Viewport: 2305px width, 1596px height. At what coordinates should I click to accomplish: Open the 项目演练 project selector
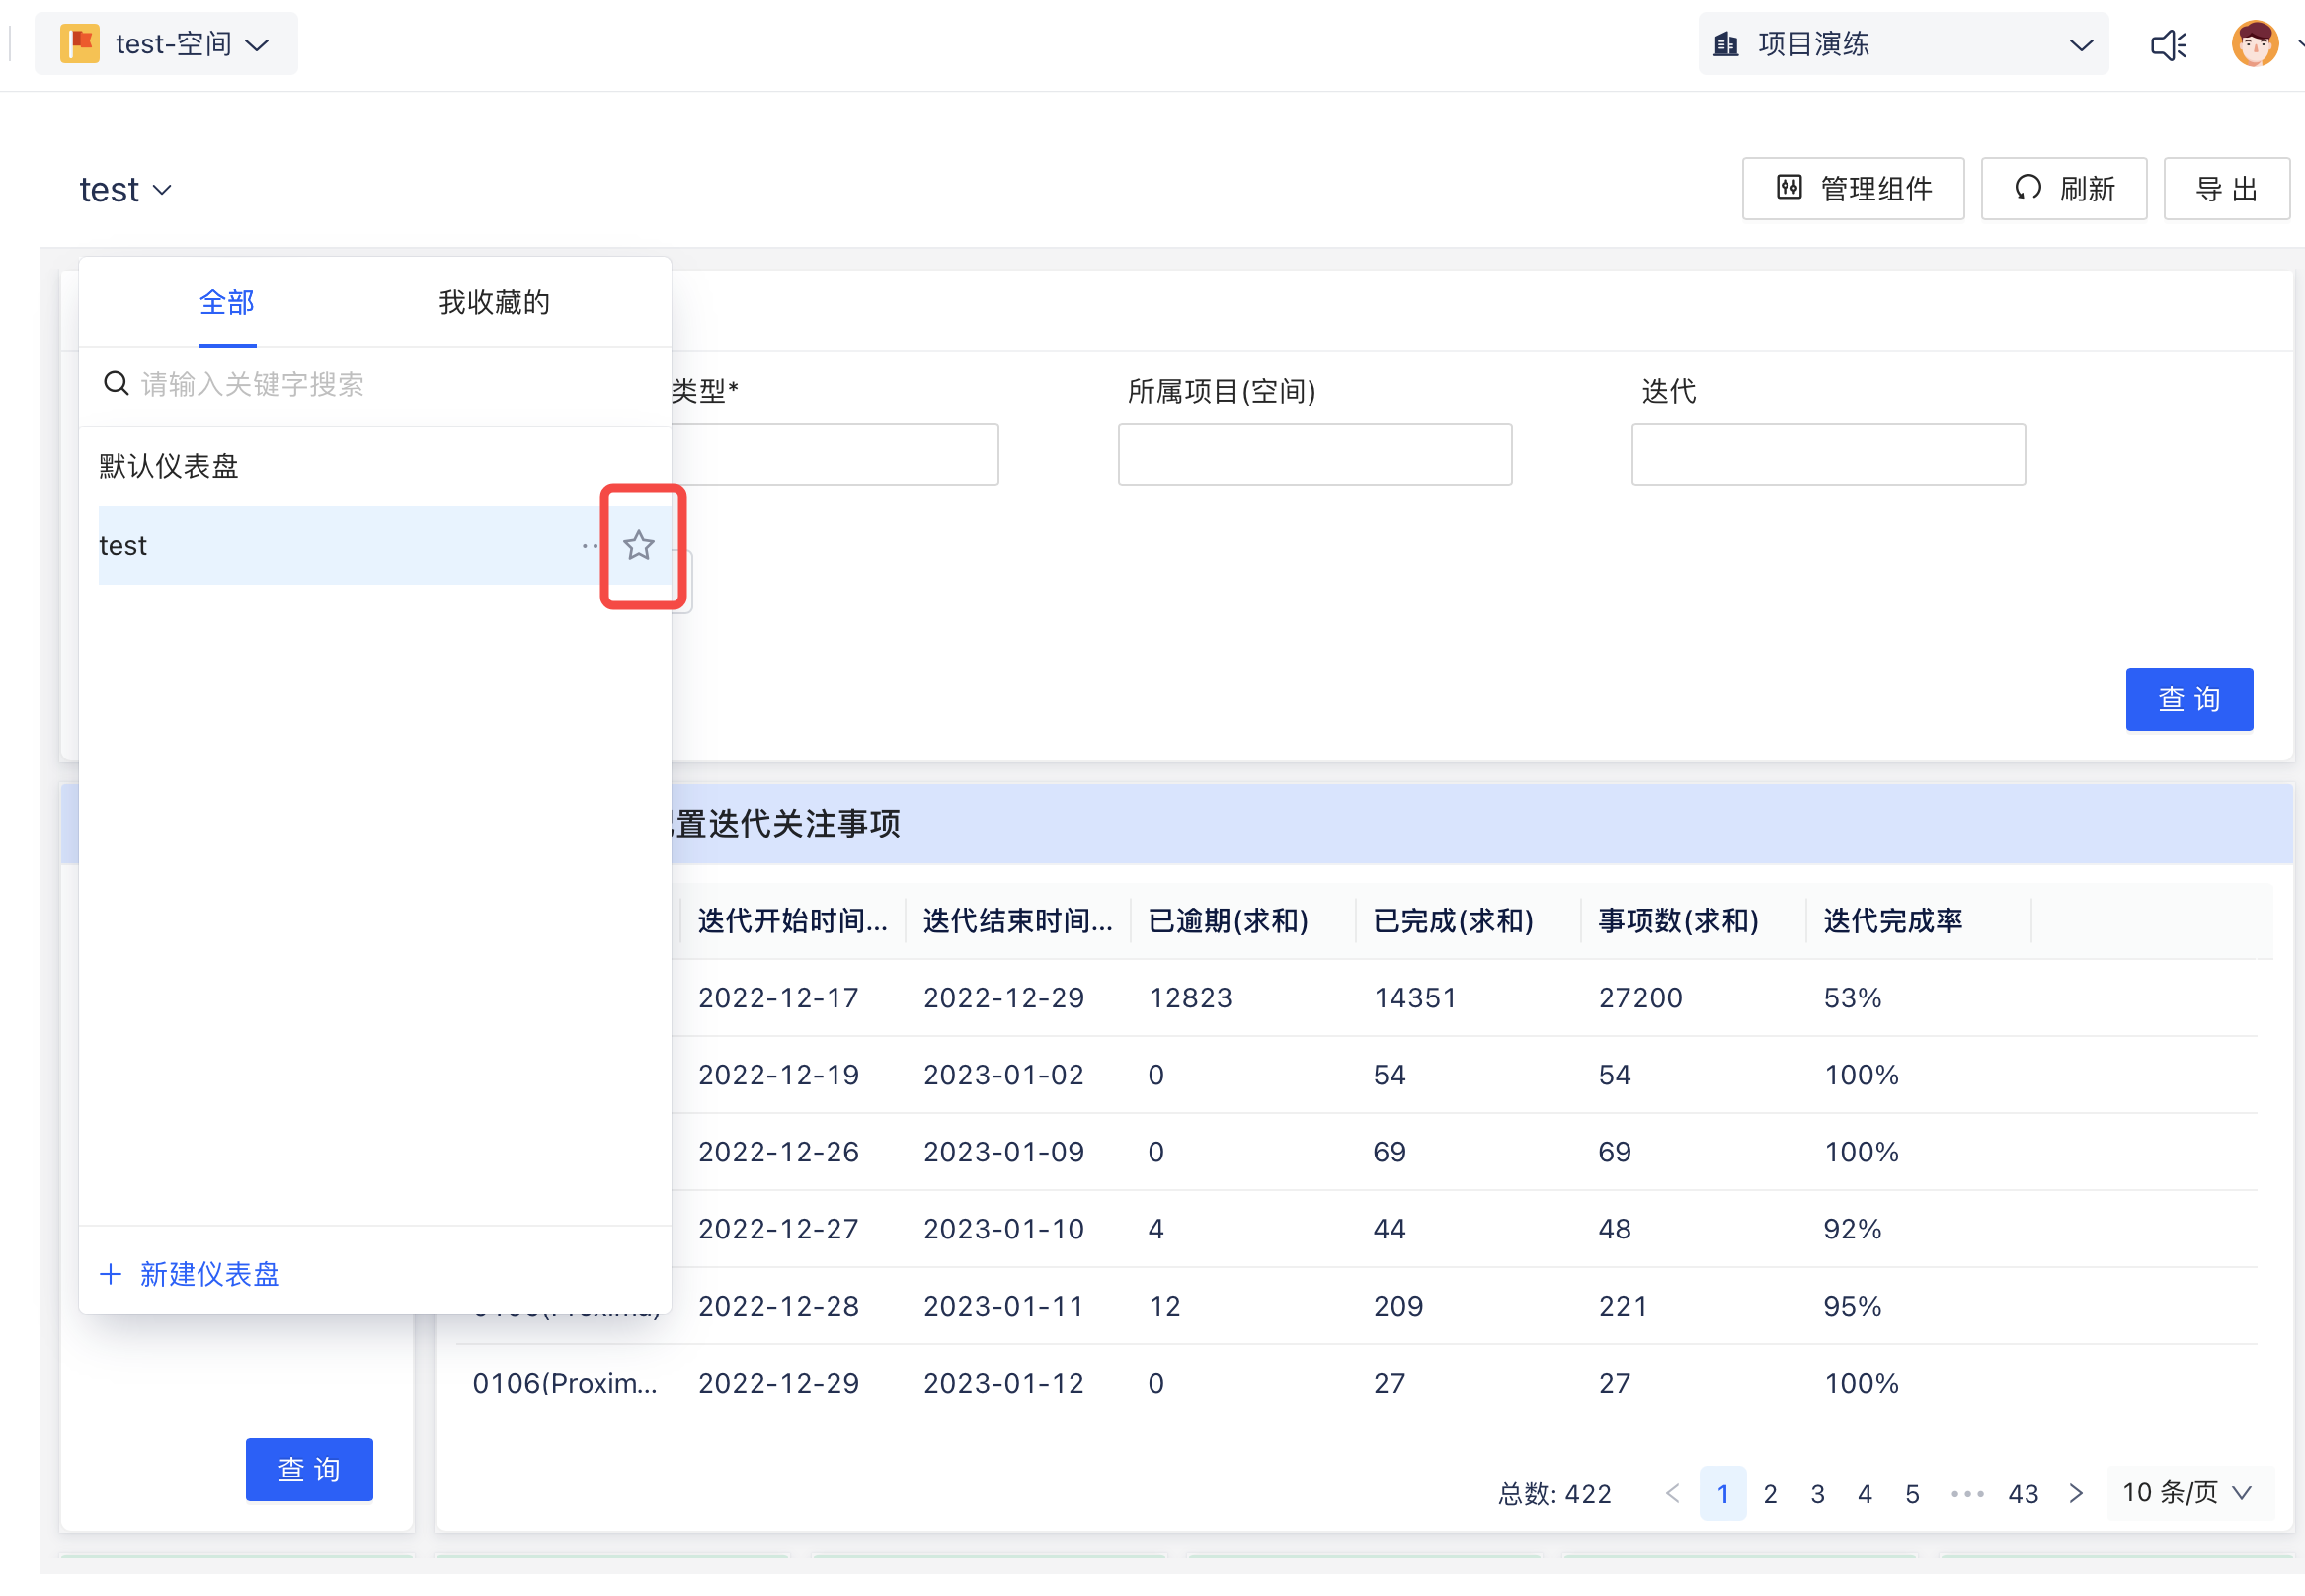(x=1902, y=44)
